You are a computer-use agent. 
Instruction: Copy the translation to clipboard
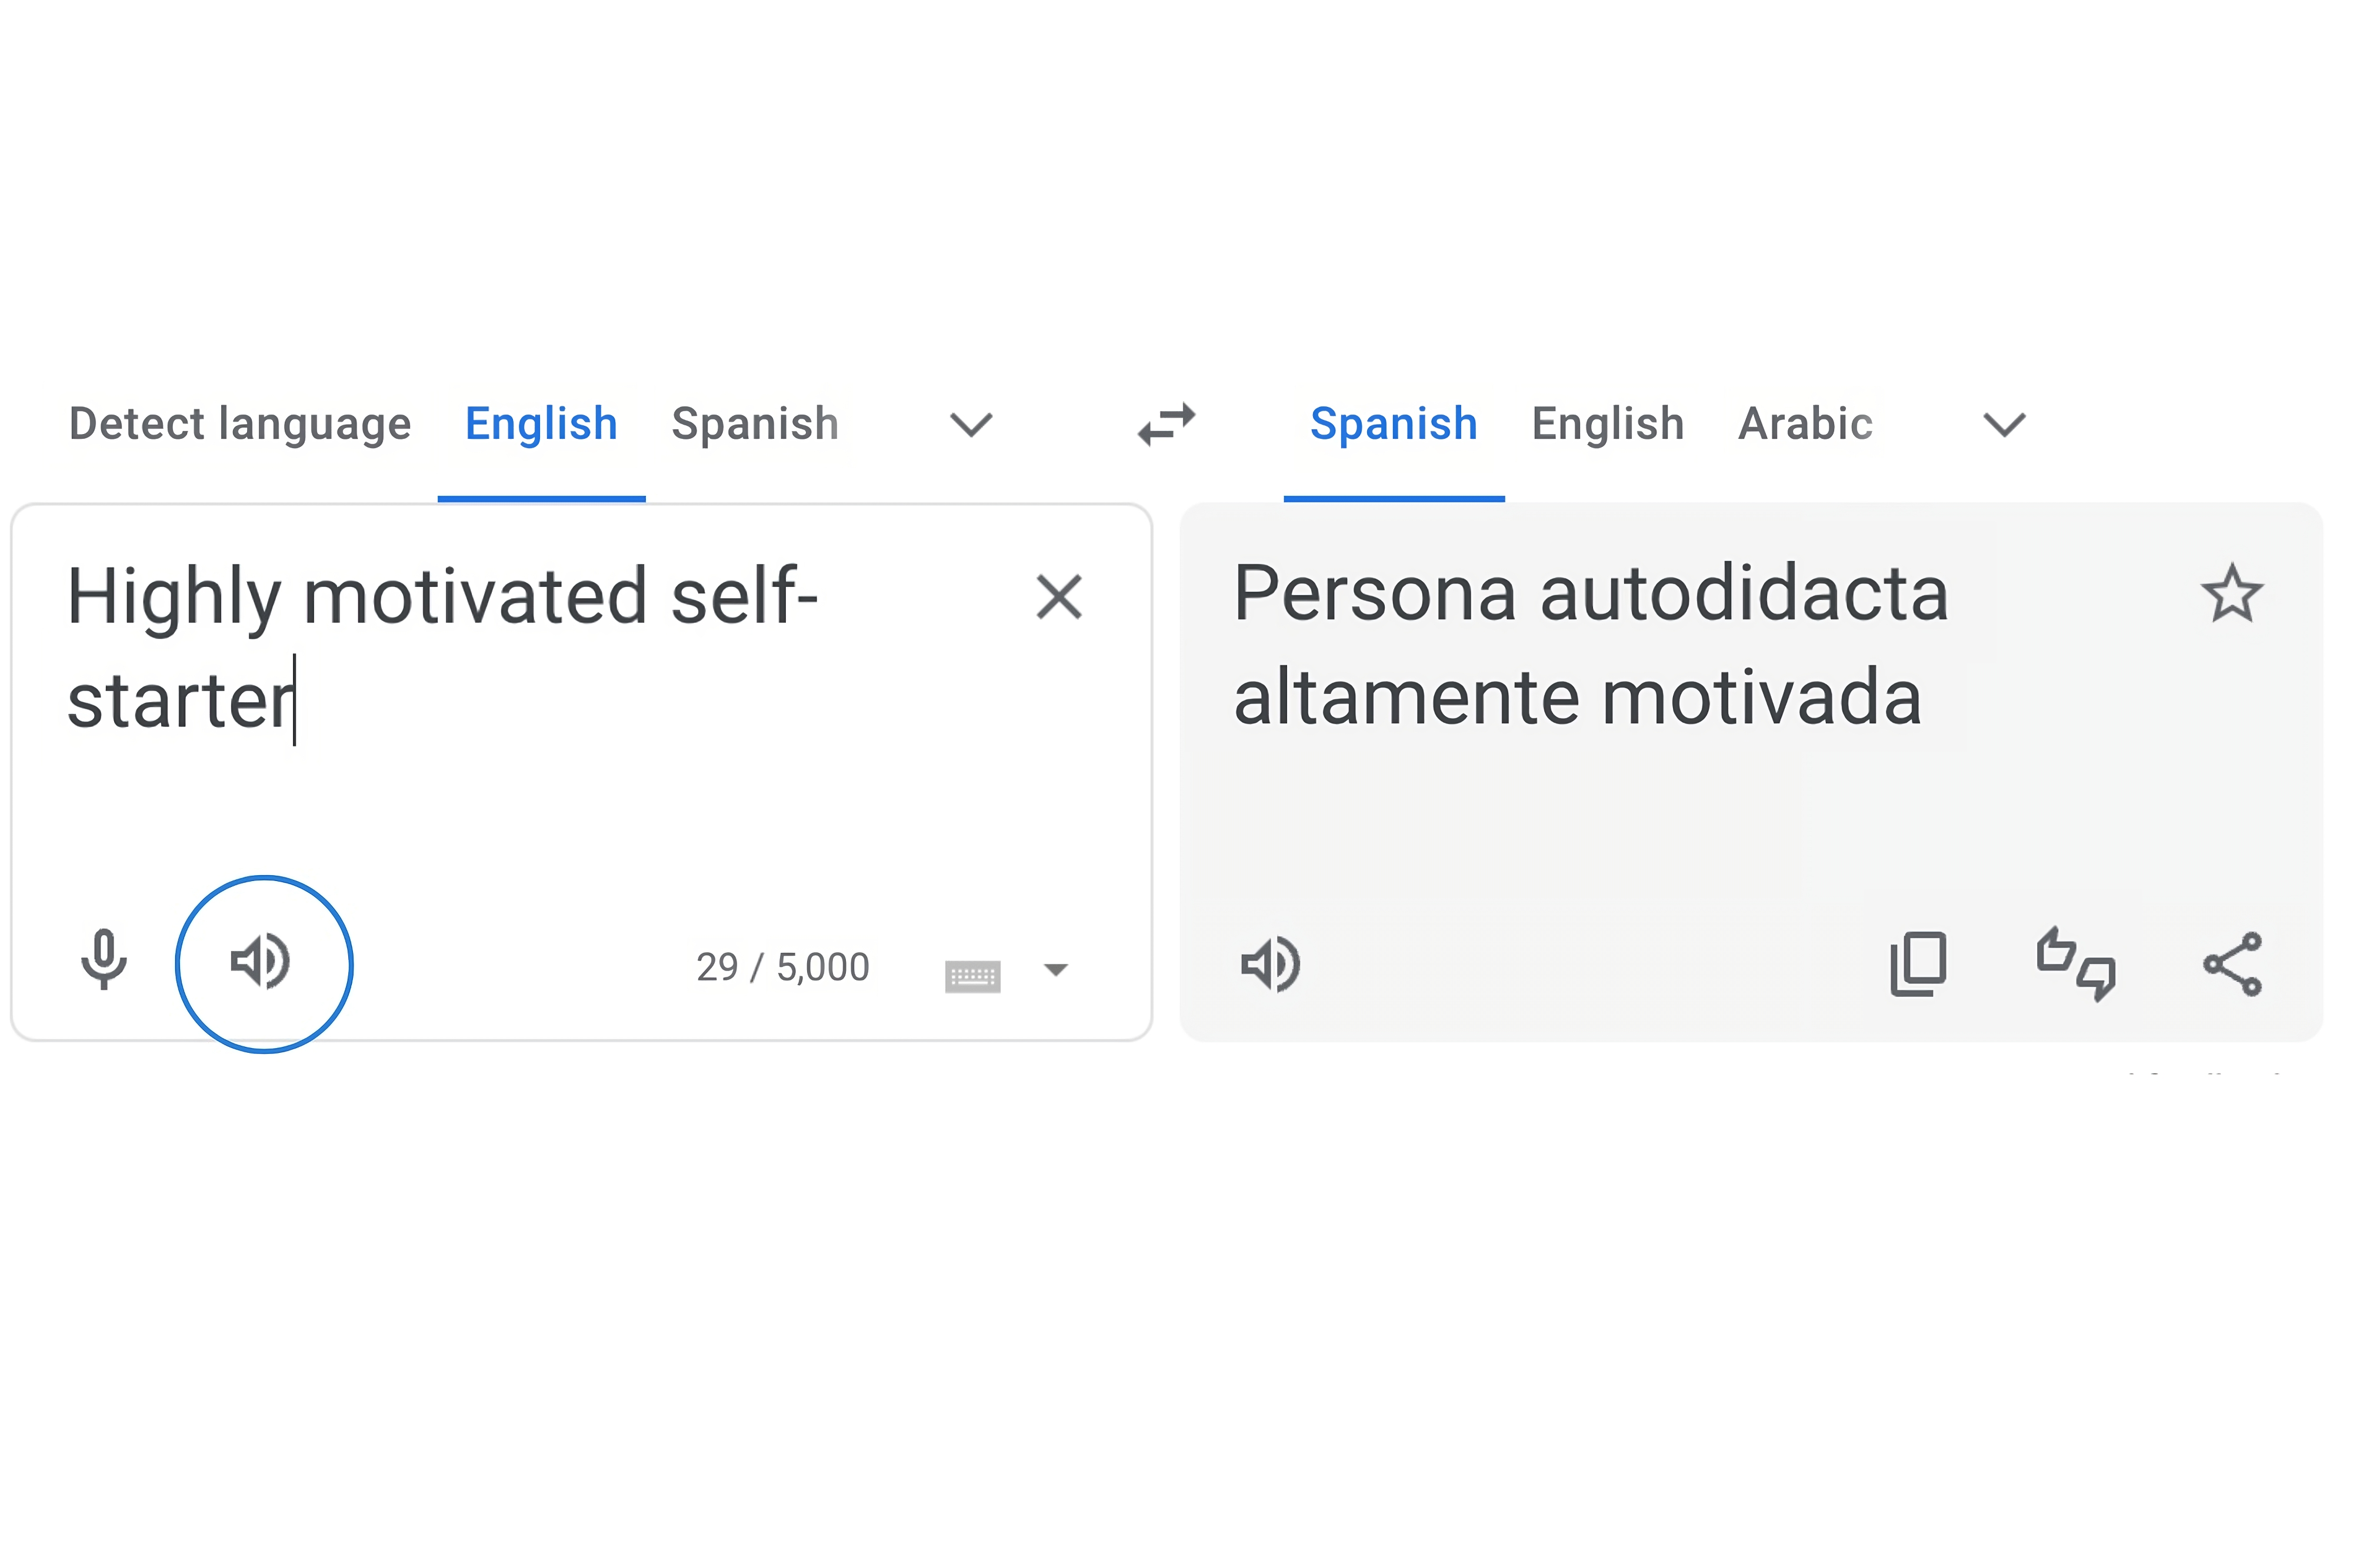point(1918,963)
